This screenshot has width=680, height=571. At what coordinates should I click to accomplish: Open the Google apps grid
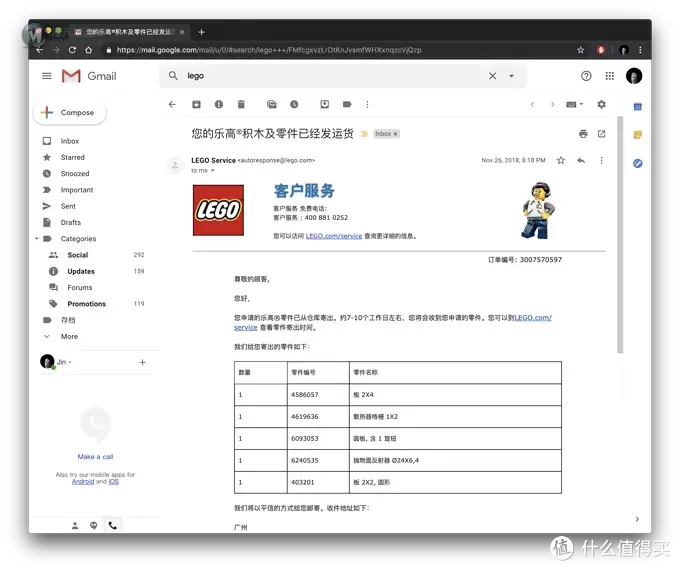(610, 76)
